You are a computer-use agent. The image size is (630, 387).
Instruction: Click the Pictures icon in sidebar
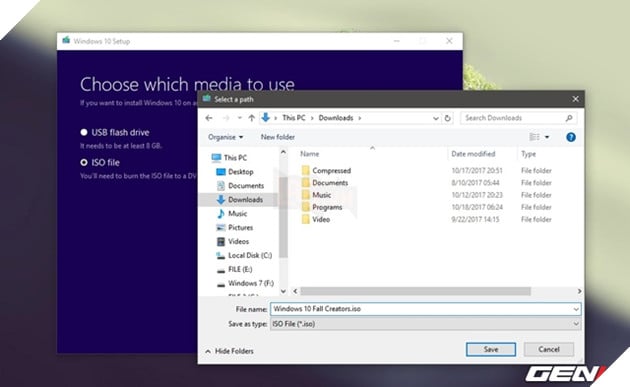[x=221, y=228]
